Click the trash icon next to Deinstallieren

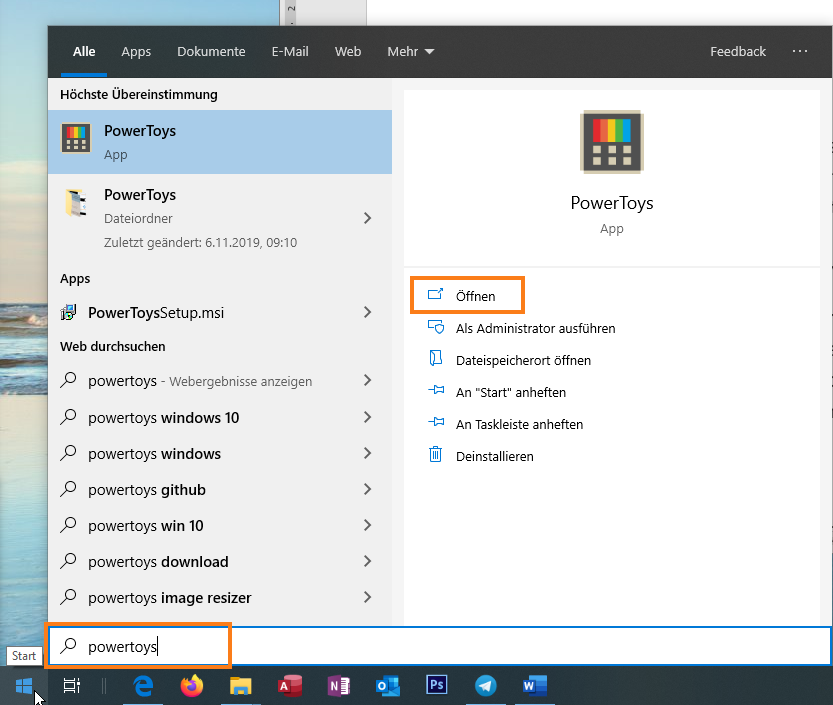tap(436, 454)
